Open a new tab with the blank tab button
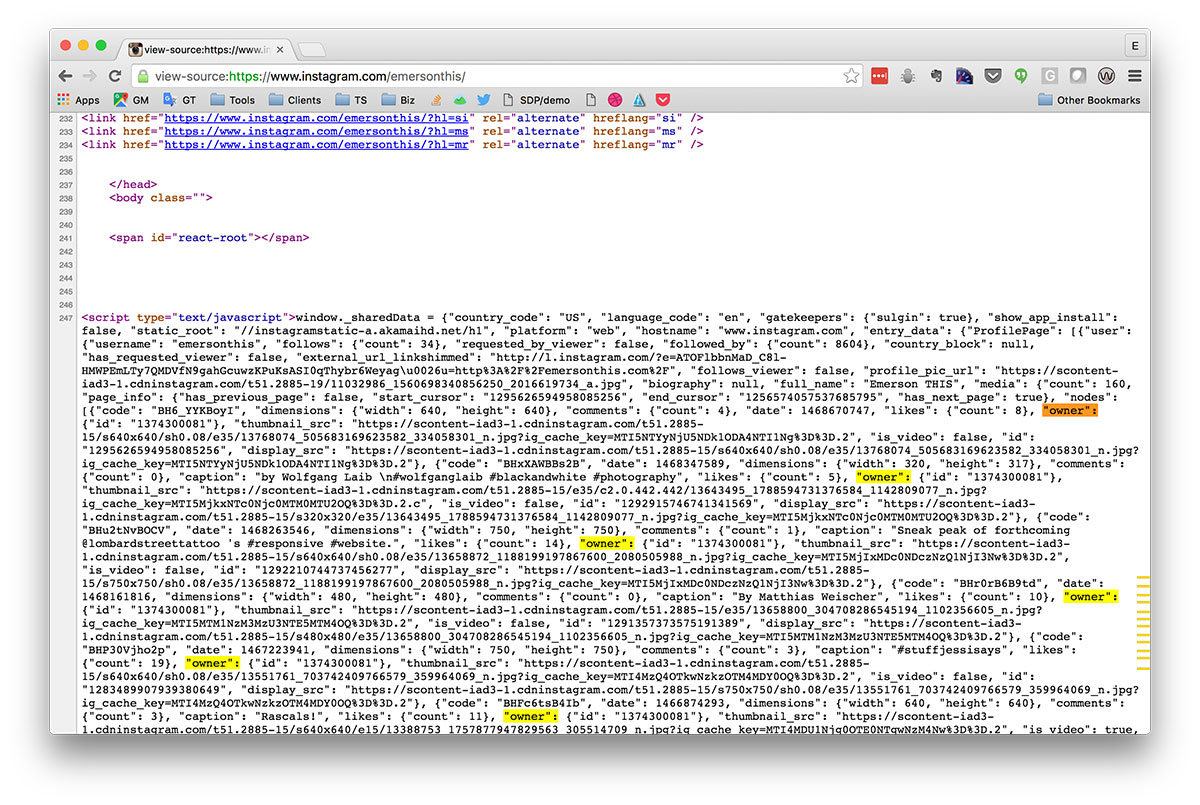1200x805 pixels. [311, 50]
